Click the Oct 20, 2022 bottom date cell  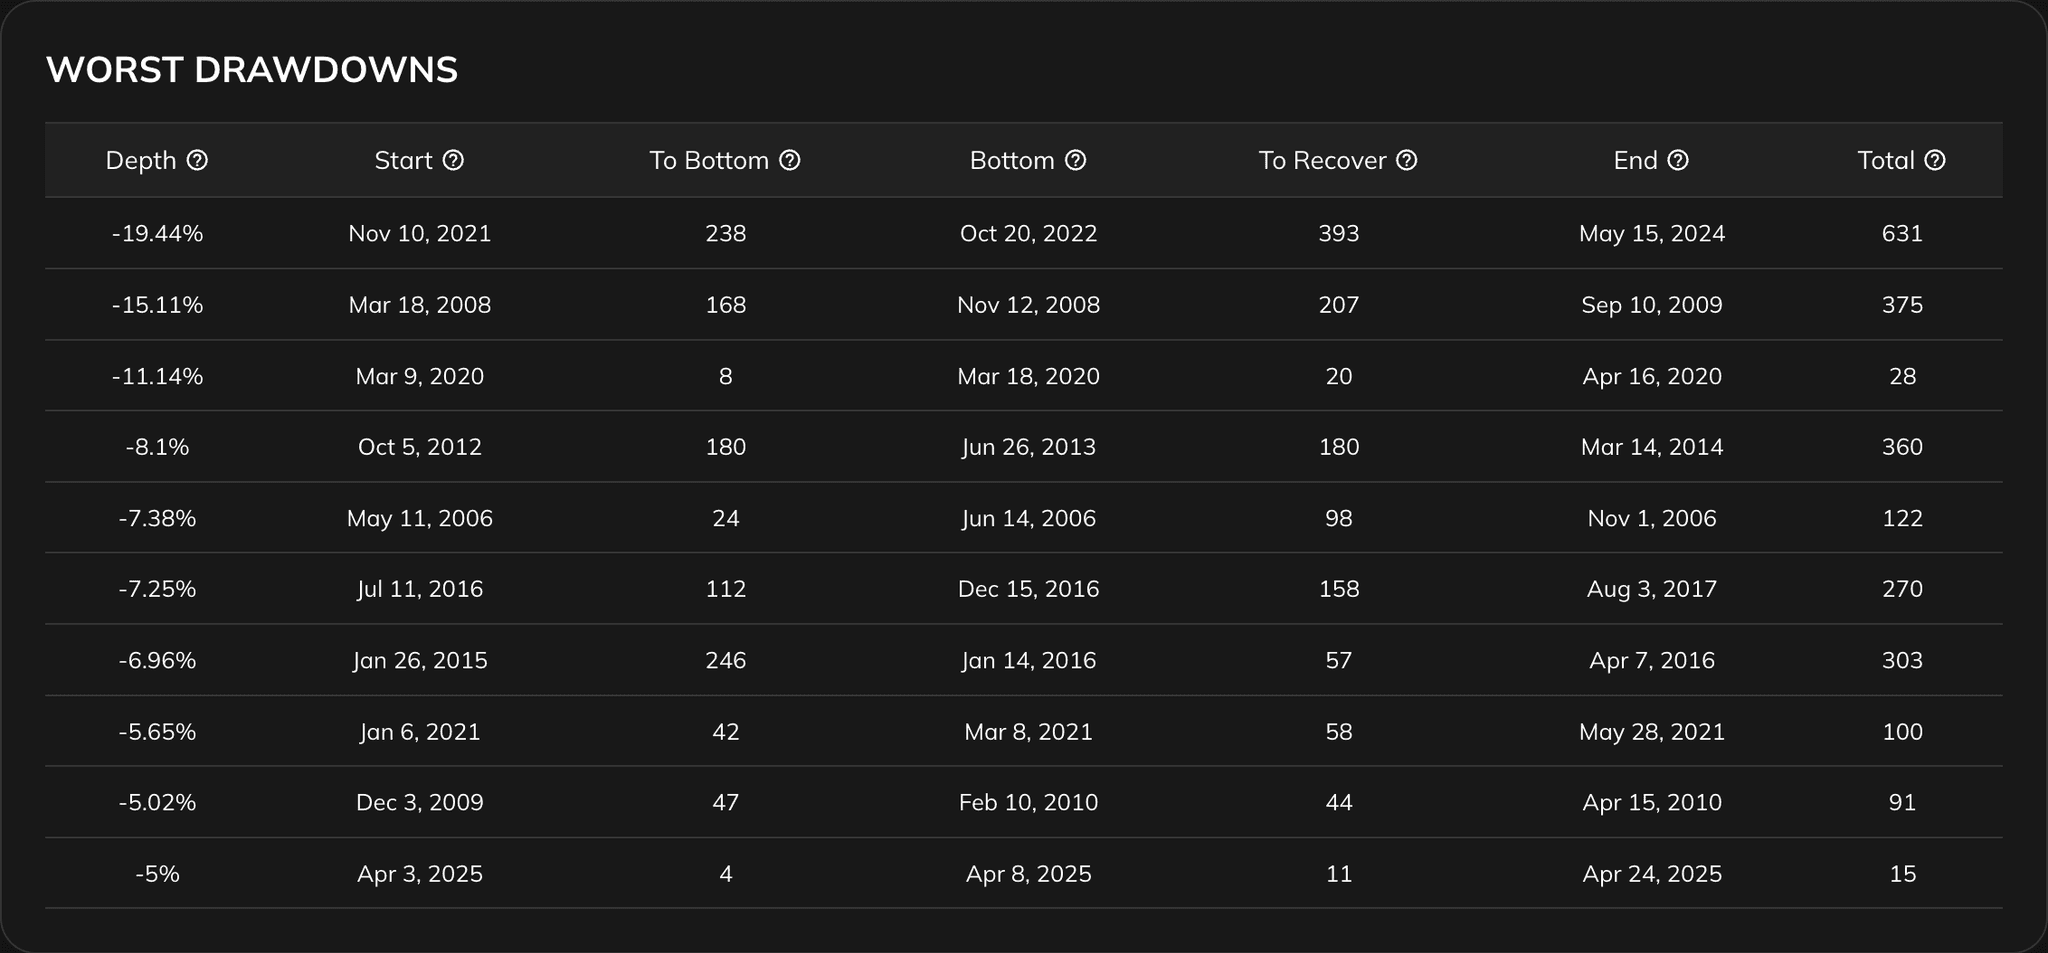pyautogui.click(x=1028, y=233)
